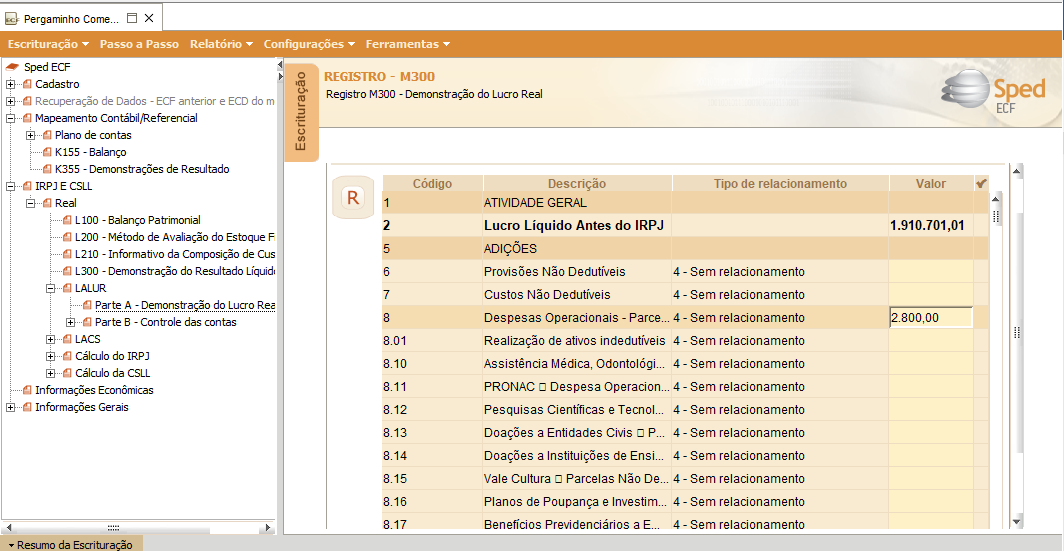
Task: Click the Cadastro node icon
Action: click(27, 84)
